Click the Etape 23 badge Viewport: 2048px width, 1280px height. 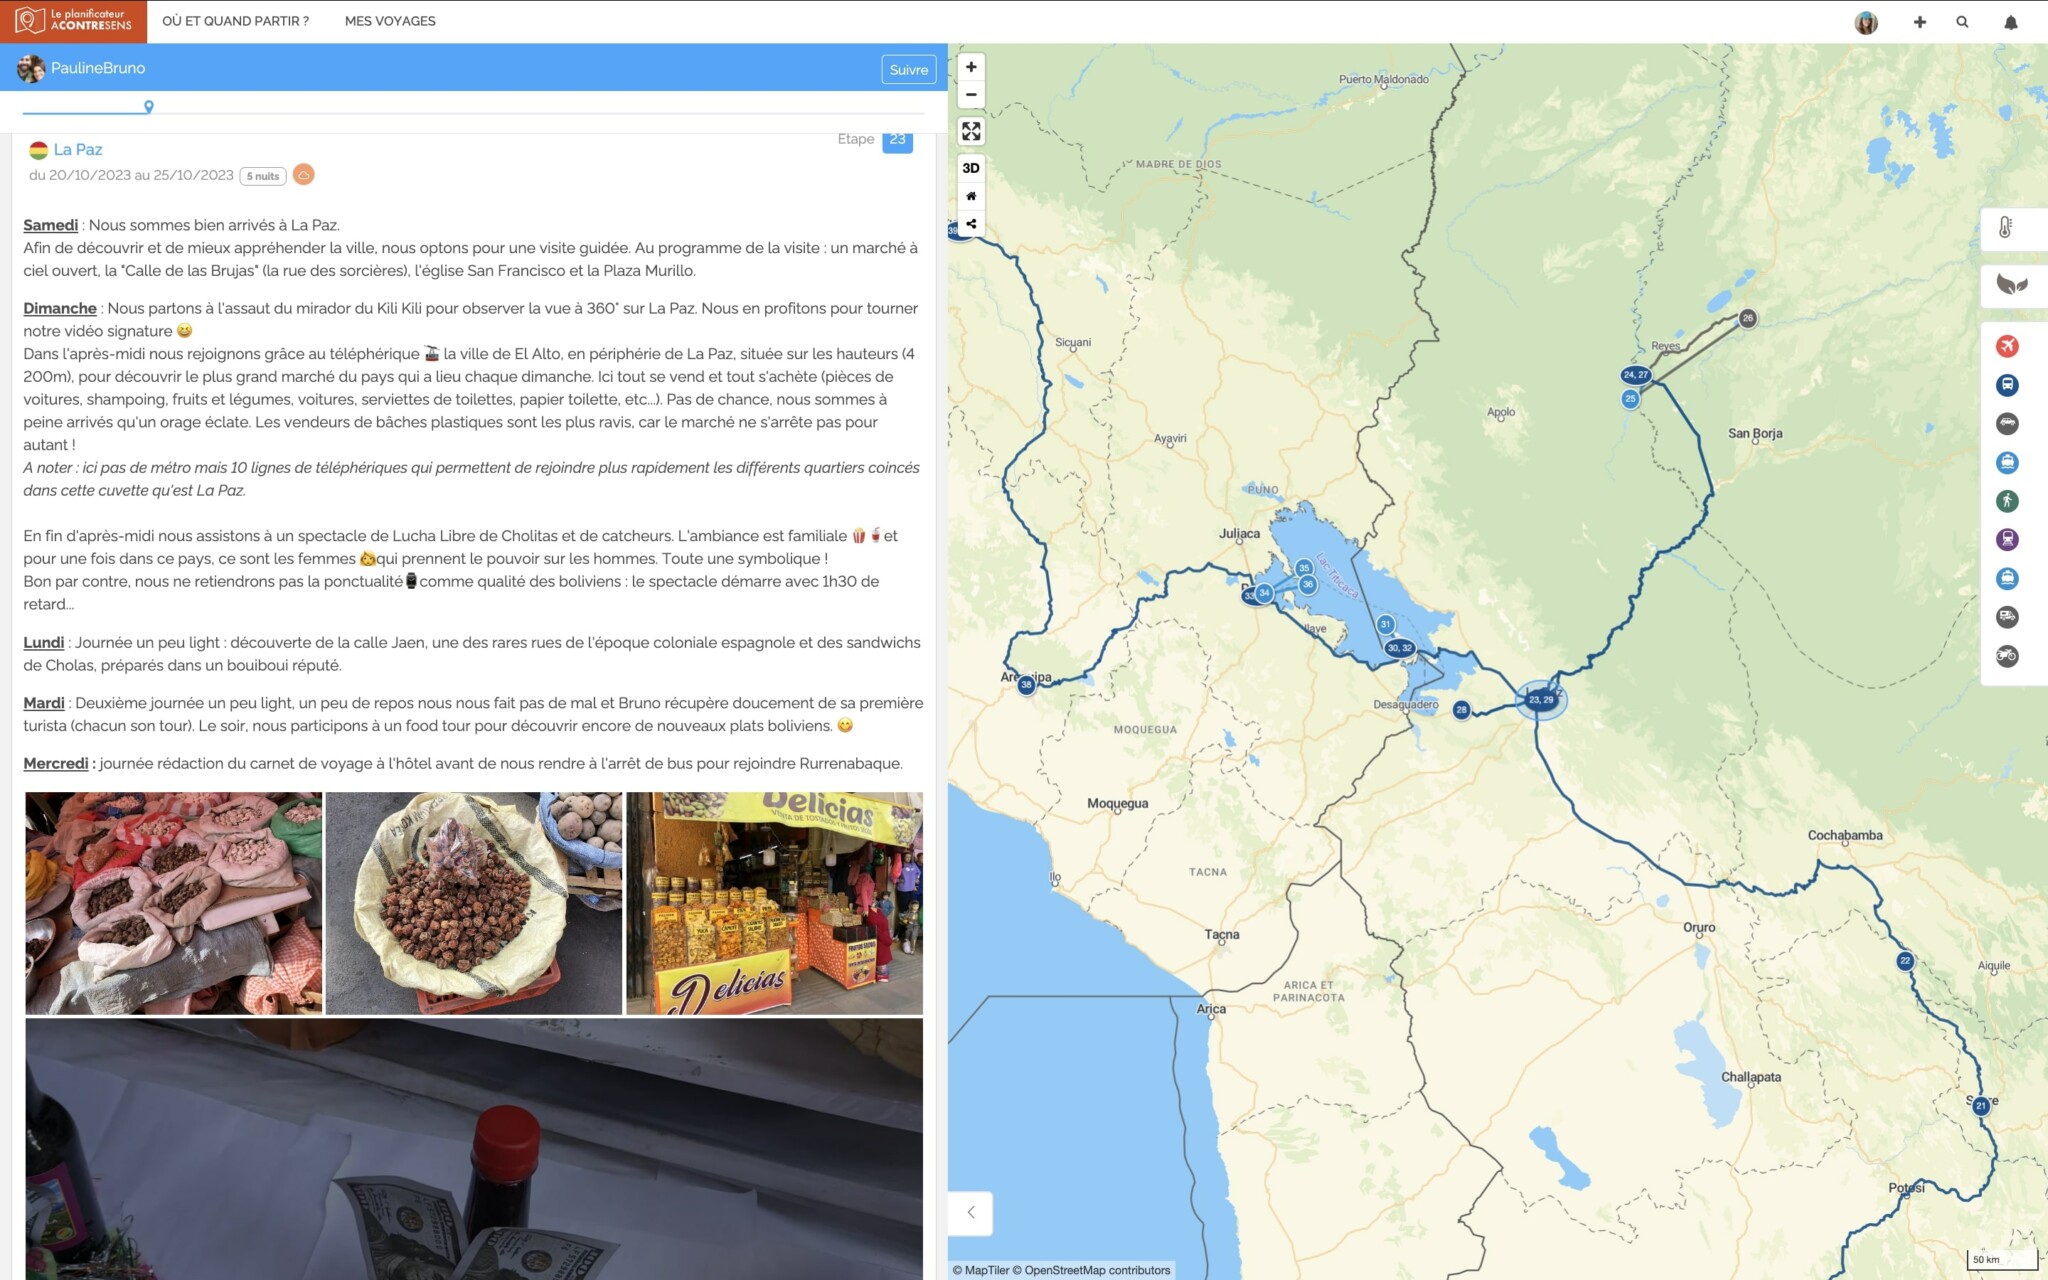897,140
